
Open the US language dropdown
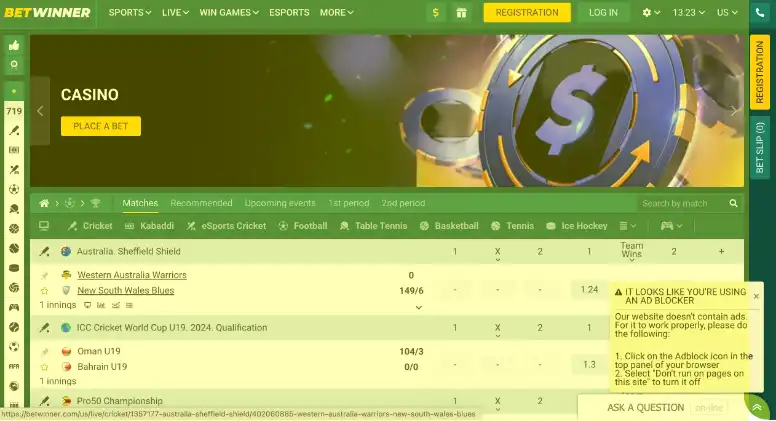pyautogui.click(x=727, y=12)
